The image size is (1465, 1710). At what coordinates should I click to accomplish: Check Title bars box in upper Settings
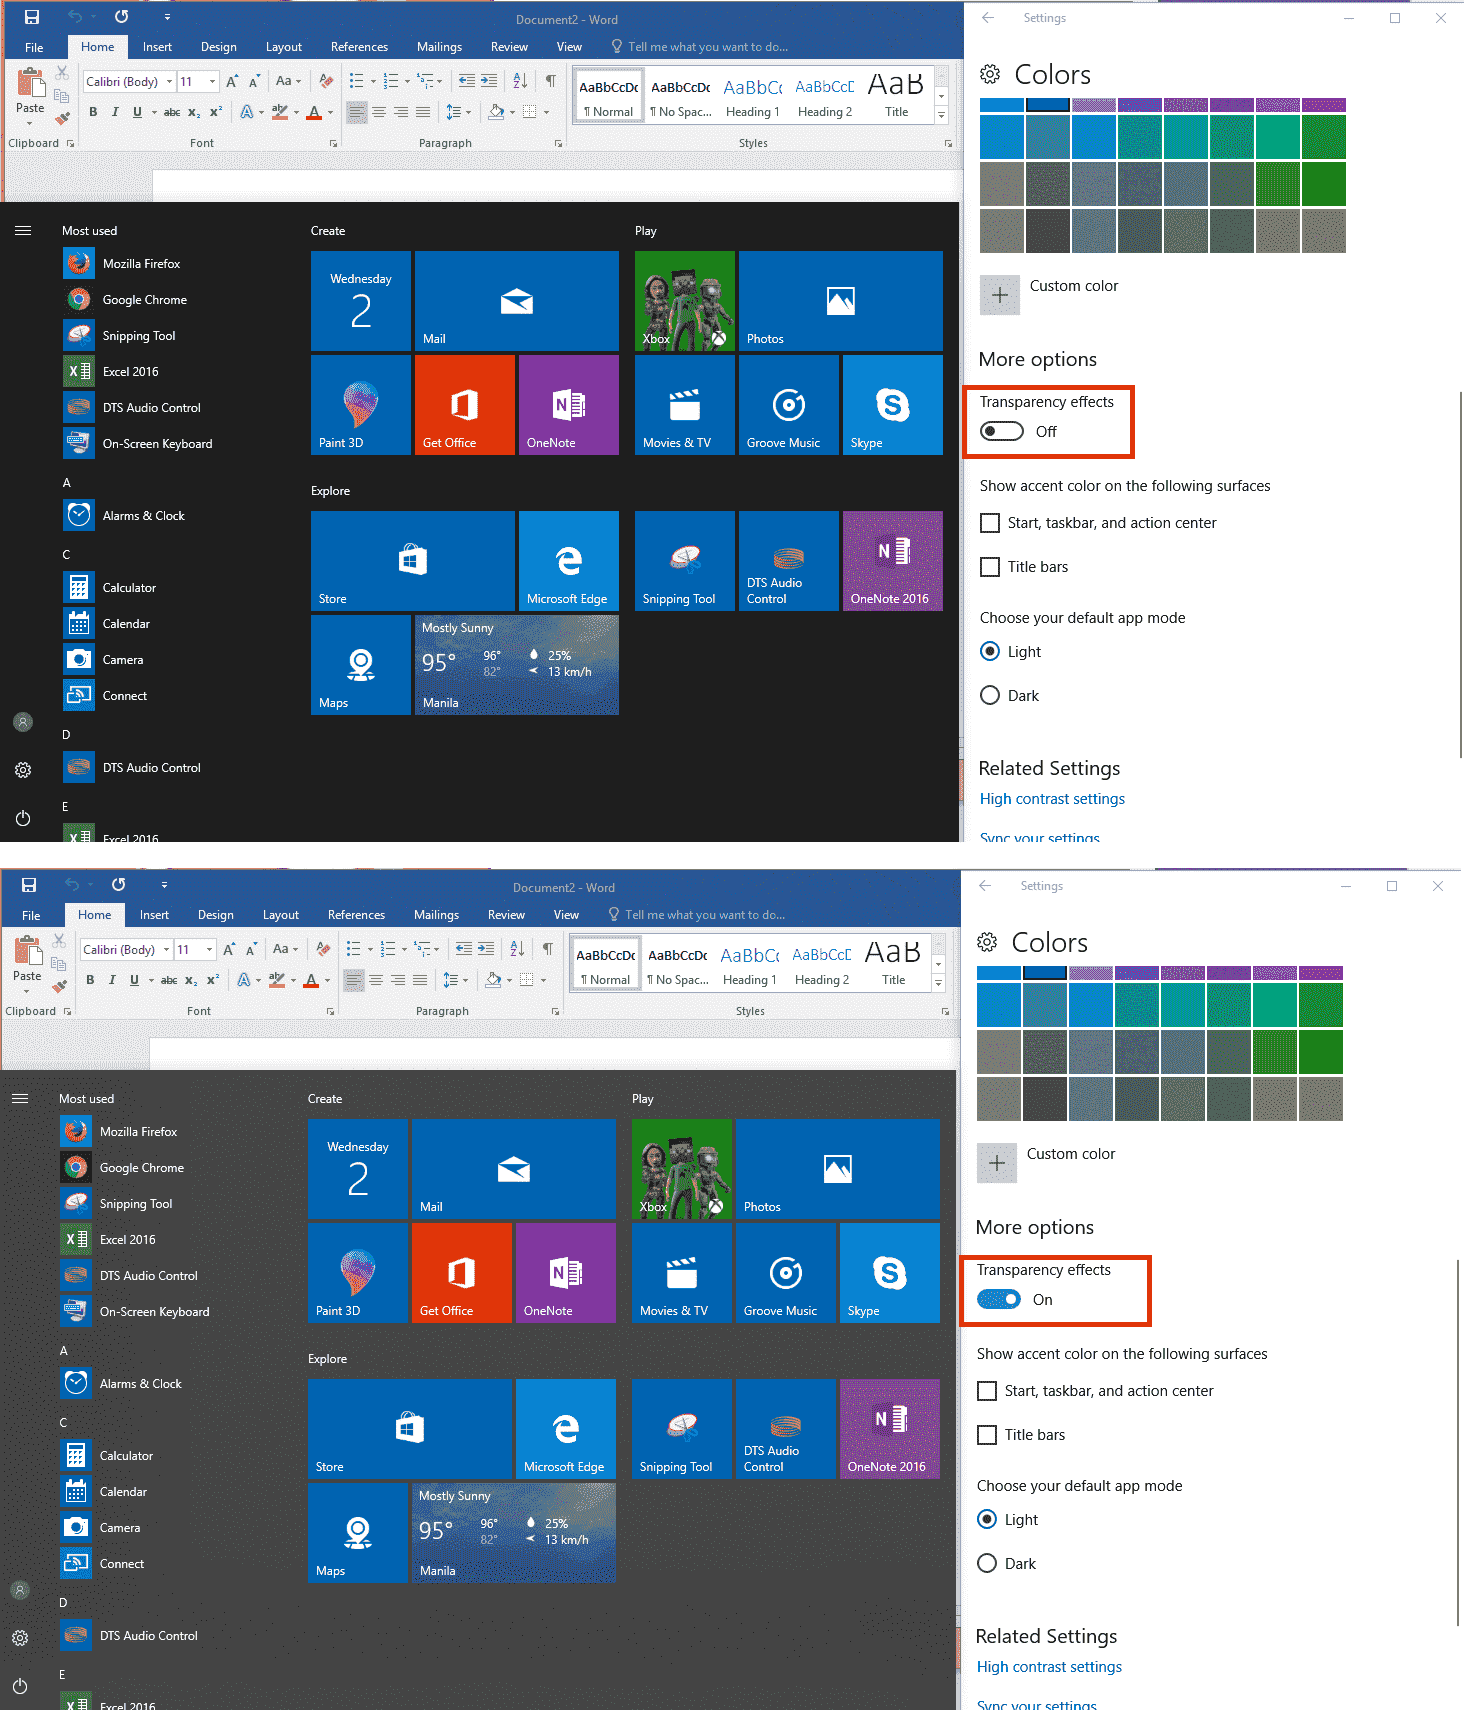click(x=990, y=567)
